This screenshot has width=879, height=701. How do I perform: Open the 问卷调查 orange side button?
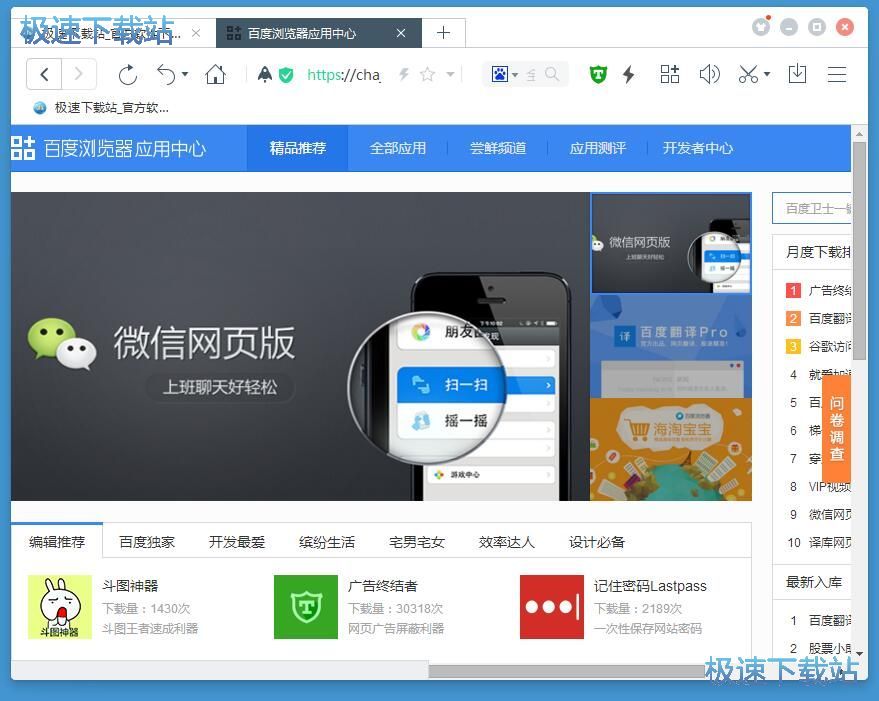(836, 428)
